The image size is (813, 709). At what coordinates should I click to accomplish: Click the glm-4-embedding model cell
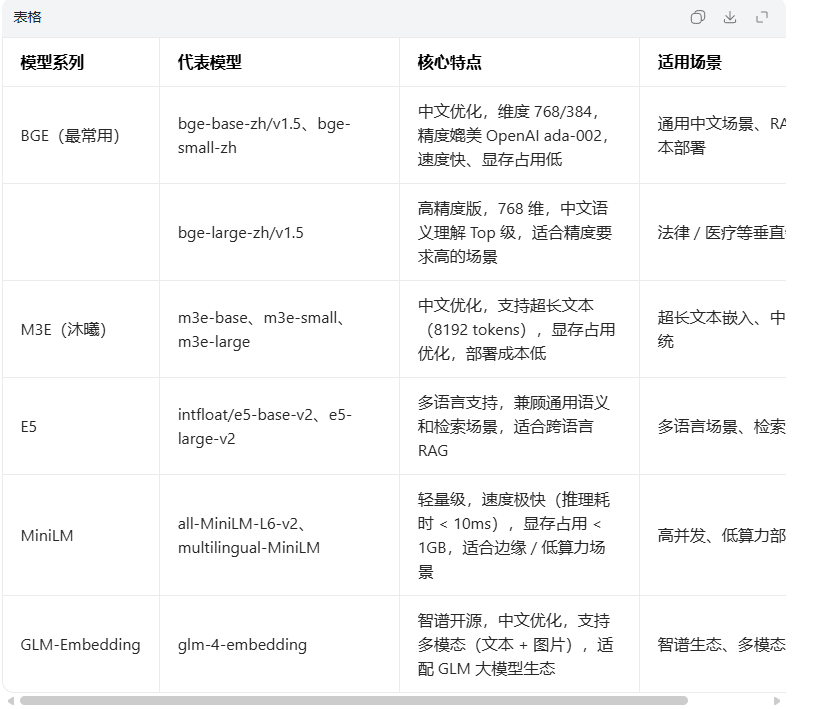click(279, 644)
